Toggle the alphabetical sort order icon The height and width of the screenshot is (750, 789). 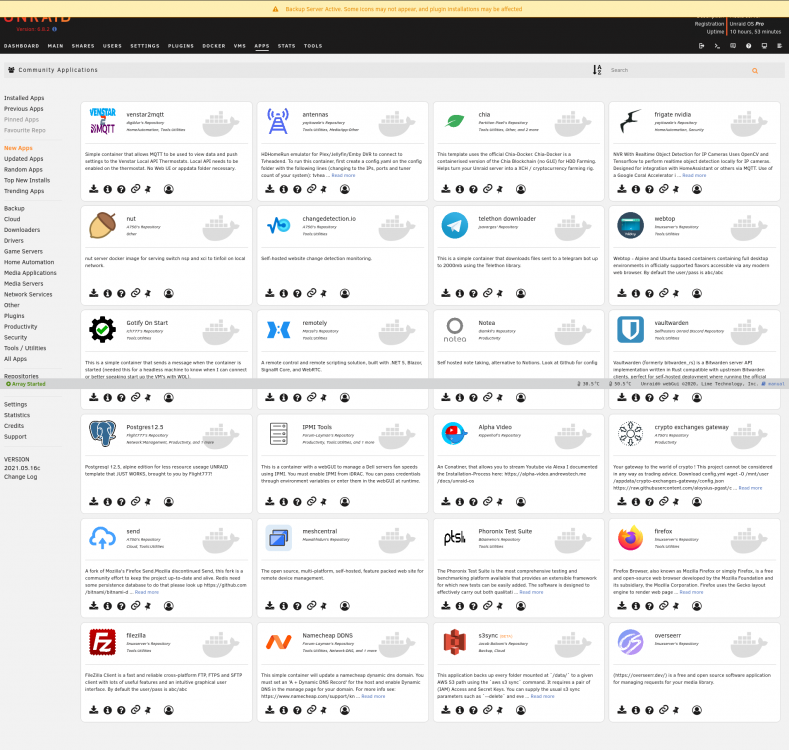pos(597,70)
